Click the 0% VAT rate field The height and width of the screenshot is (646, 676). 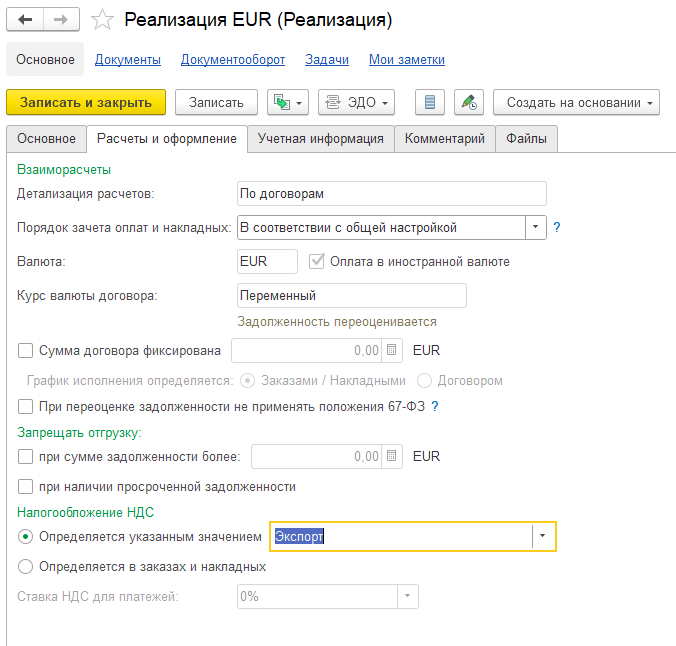317,596
